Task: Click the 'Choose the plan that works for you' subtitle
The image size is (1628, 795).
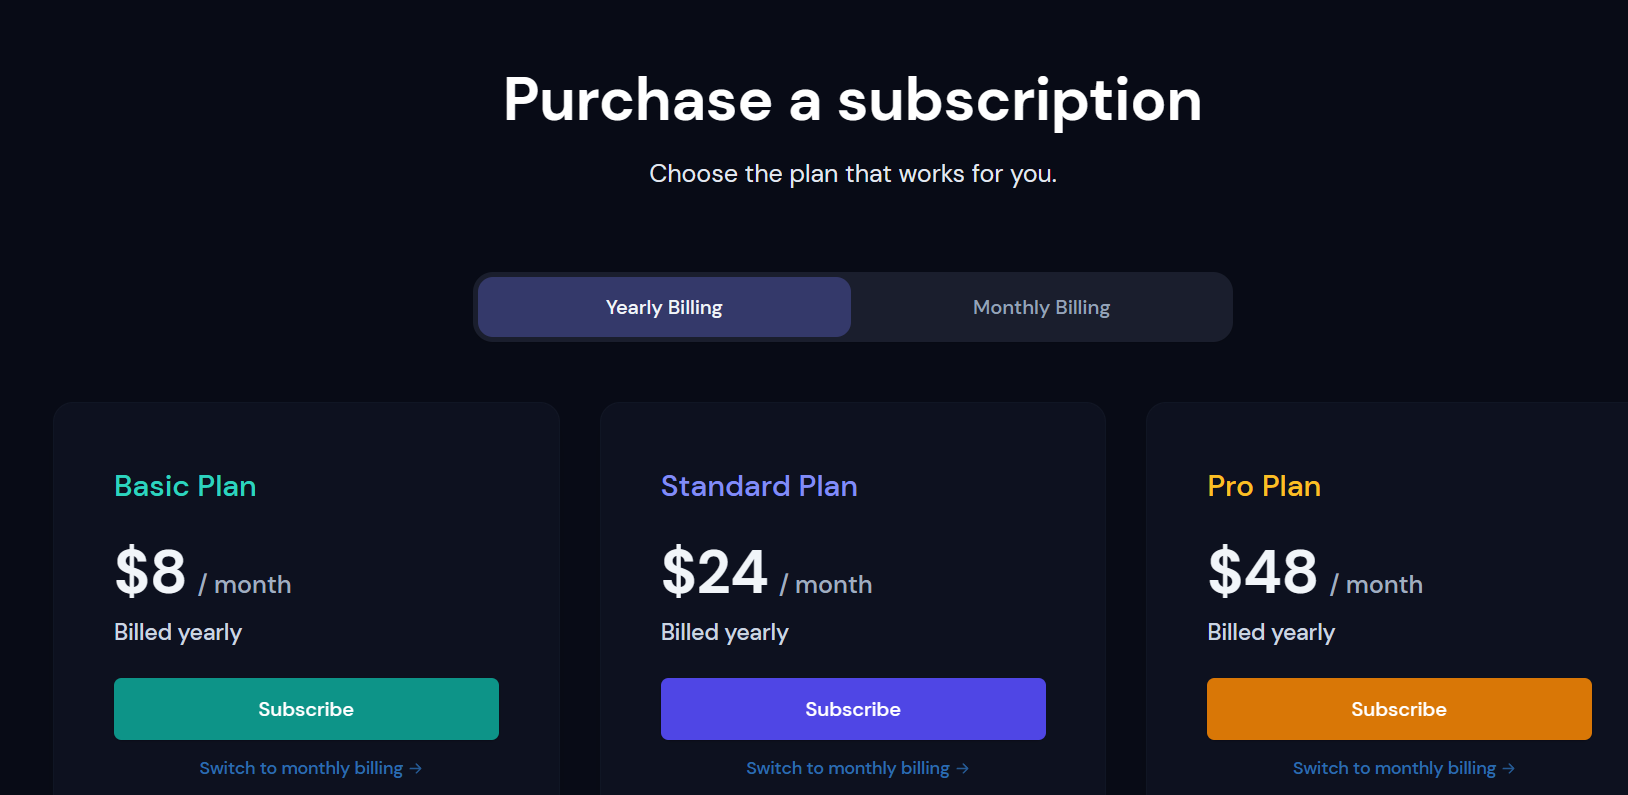Action: [852, 174]
